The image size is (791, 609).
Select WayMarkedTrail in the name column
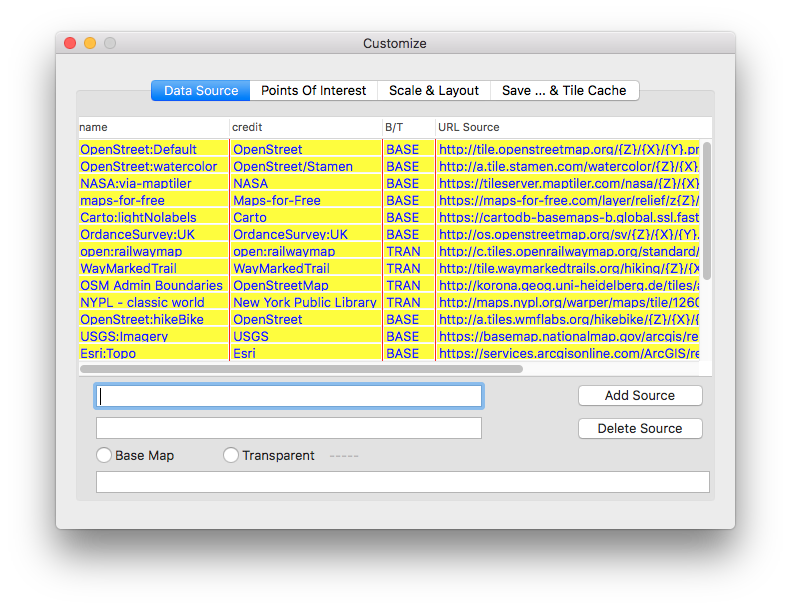coord(154,268)
